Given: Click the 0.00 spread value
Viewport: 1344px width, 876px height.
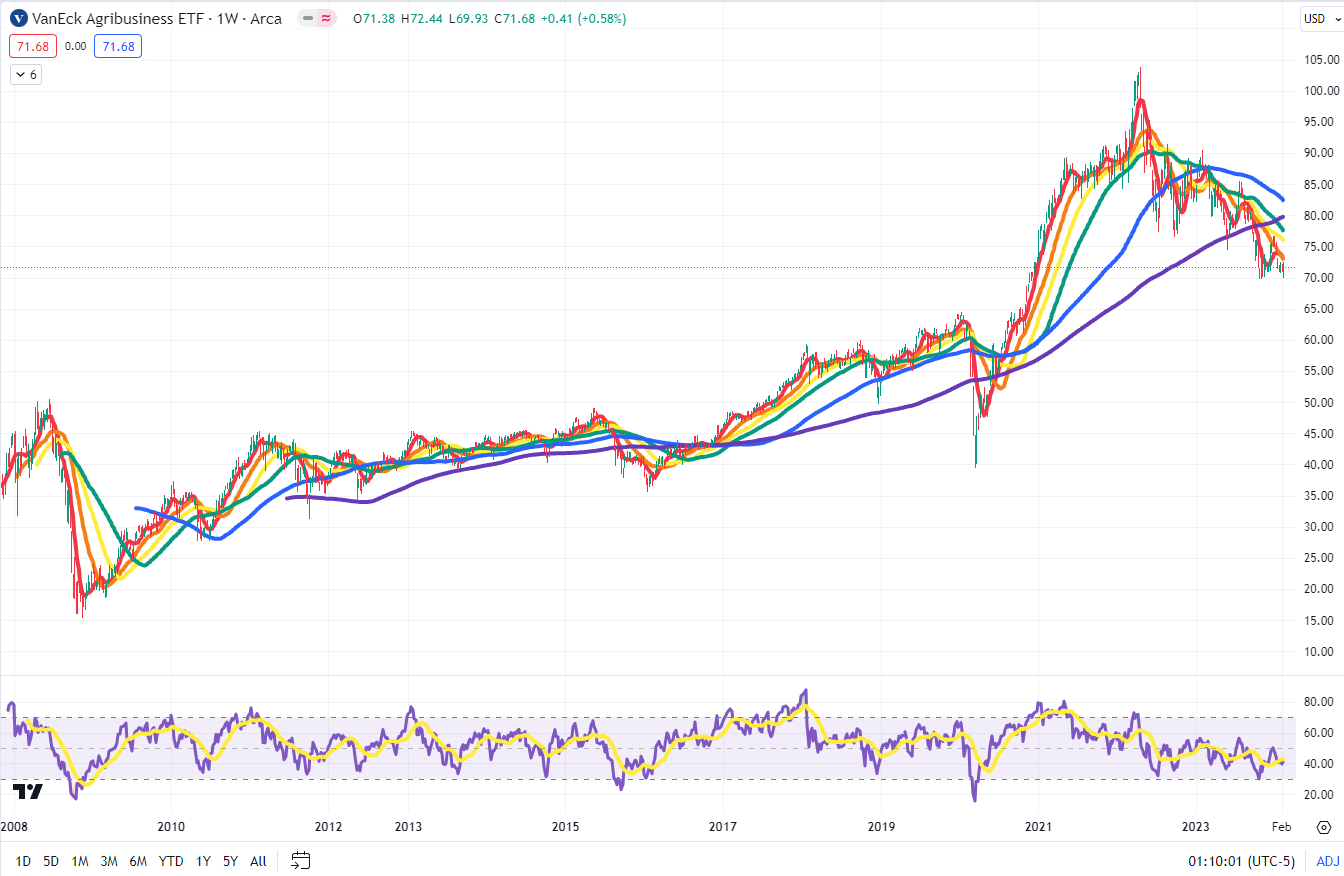Looking at the screenshot, I should click(x=75, y=46).
